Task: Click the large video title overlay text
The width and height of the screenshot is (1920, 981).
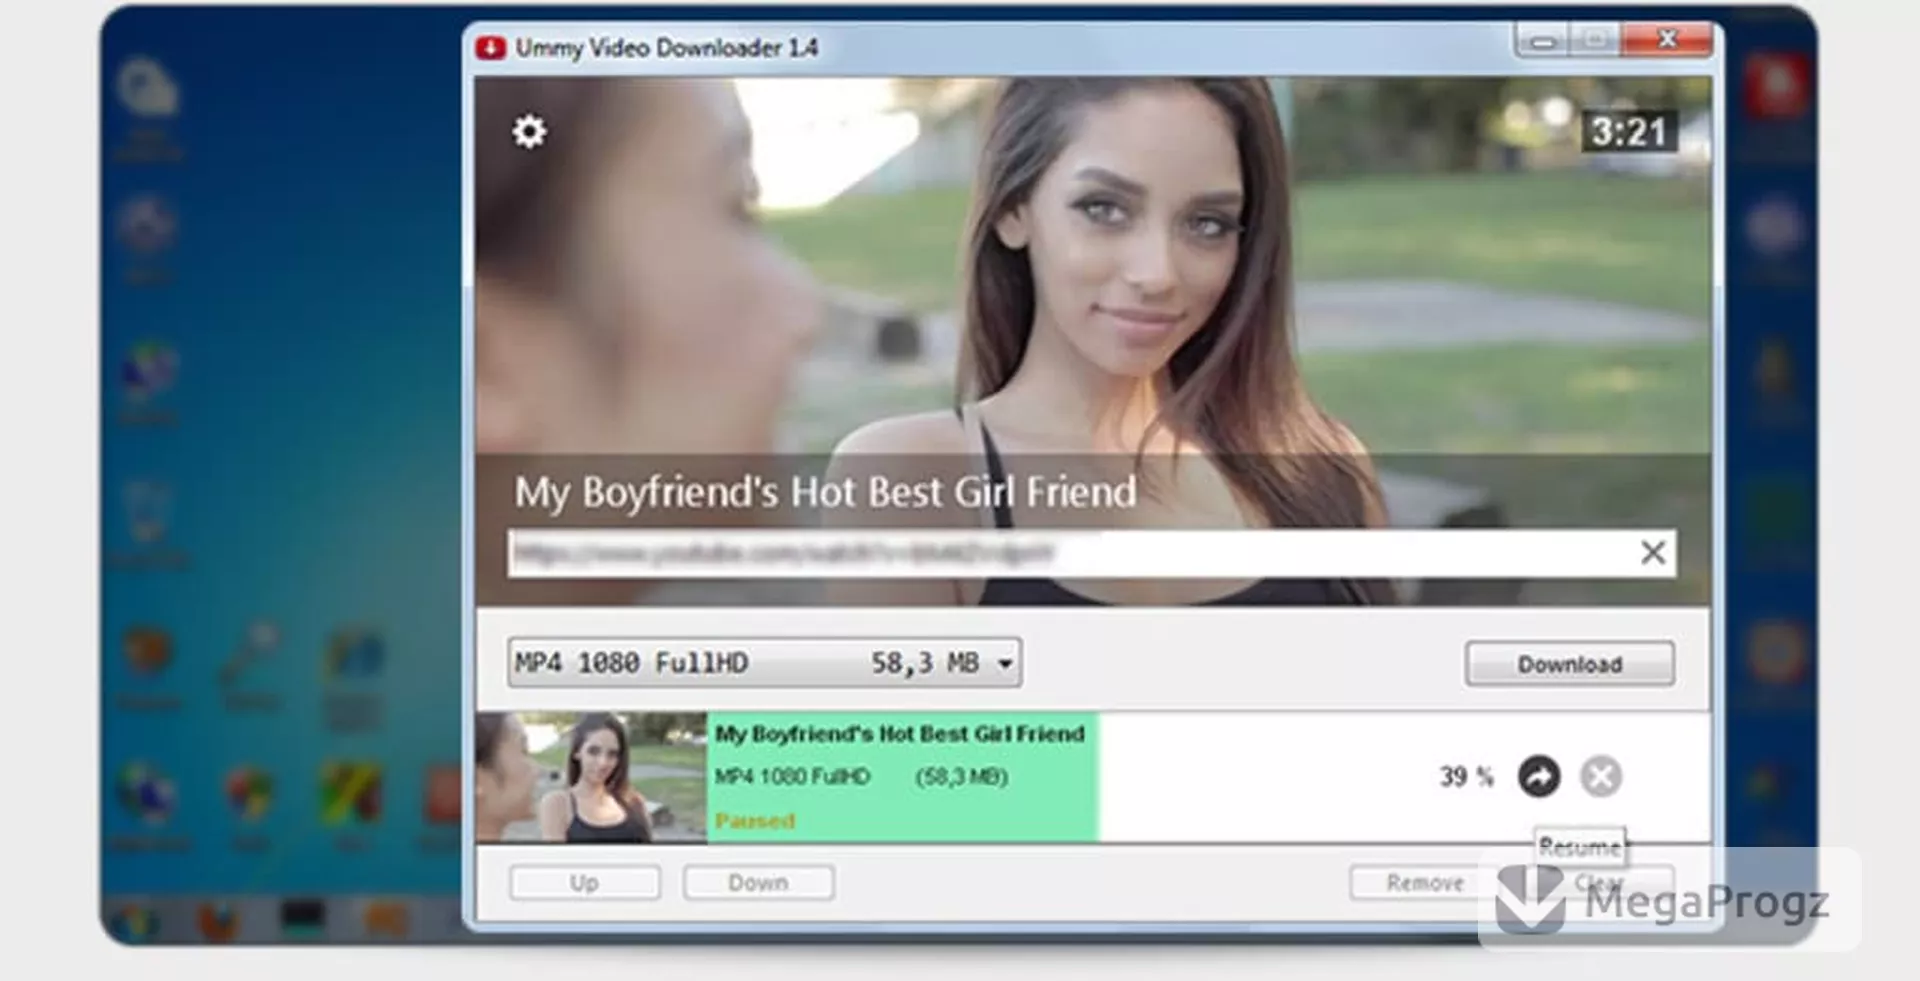Action: coord(825,492)
